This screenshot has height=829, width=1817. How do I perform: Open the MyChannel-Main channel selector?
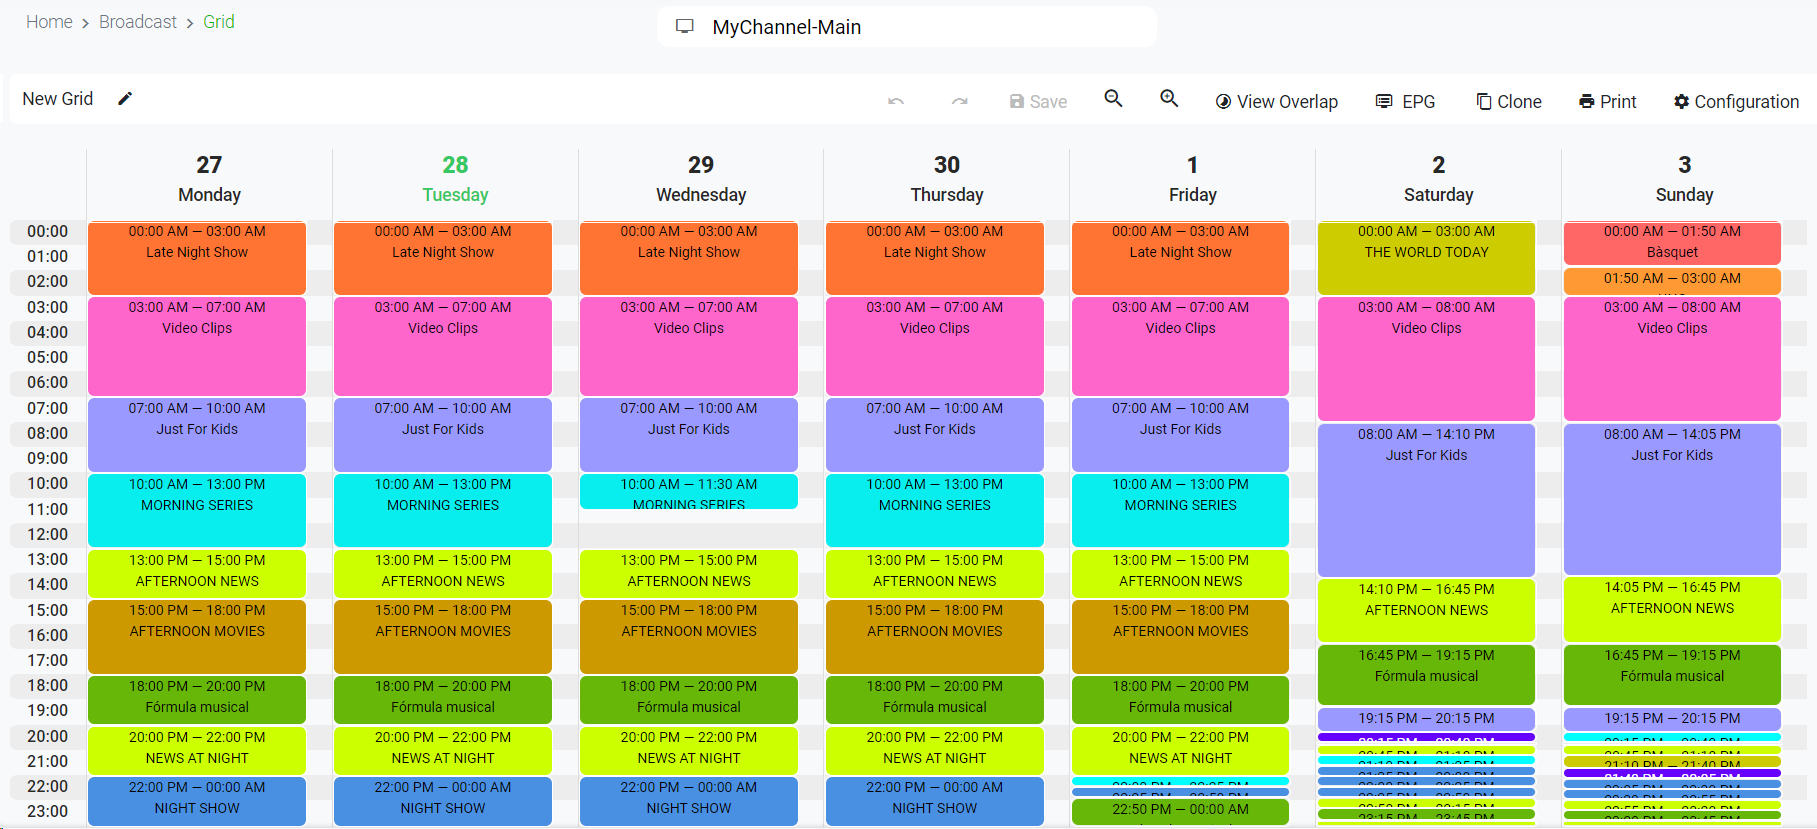pyautogui.click(x=906, y=27)
